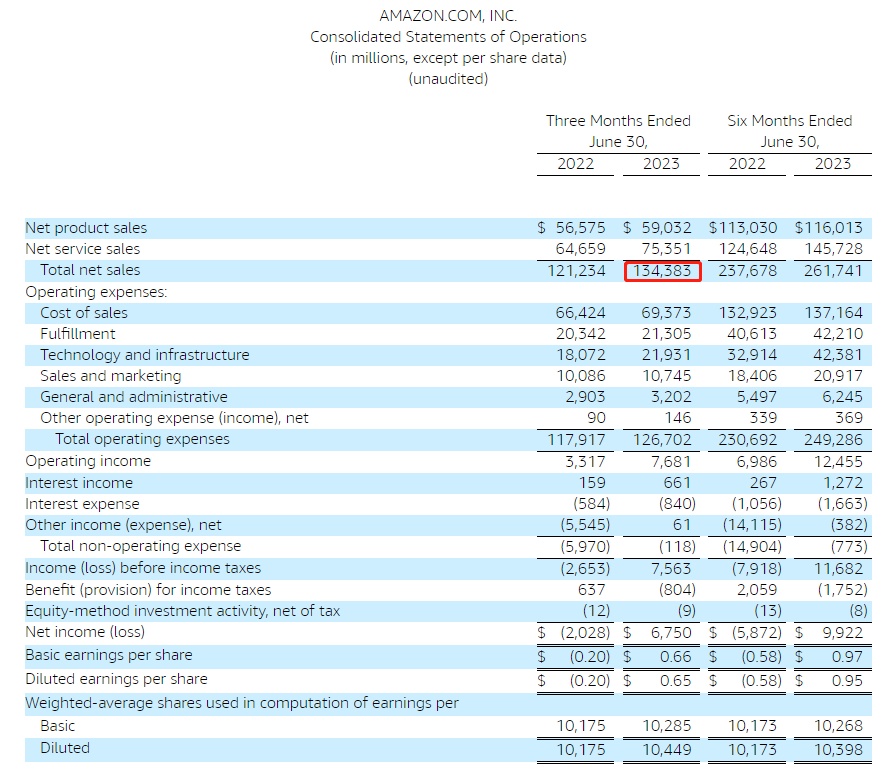Click the Fulfillment row label

[77, 334]
